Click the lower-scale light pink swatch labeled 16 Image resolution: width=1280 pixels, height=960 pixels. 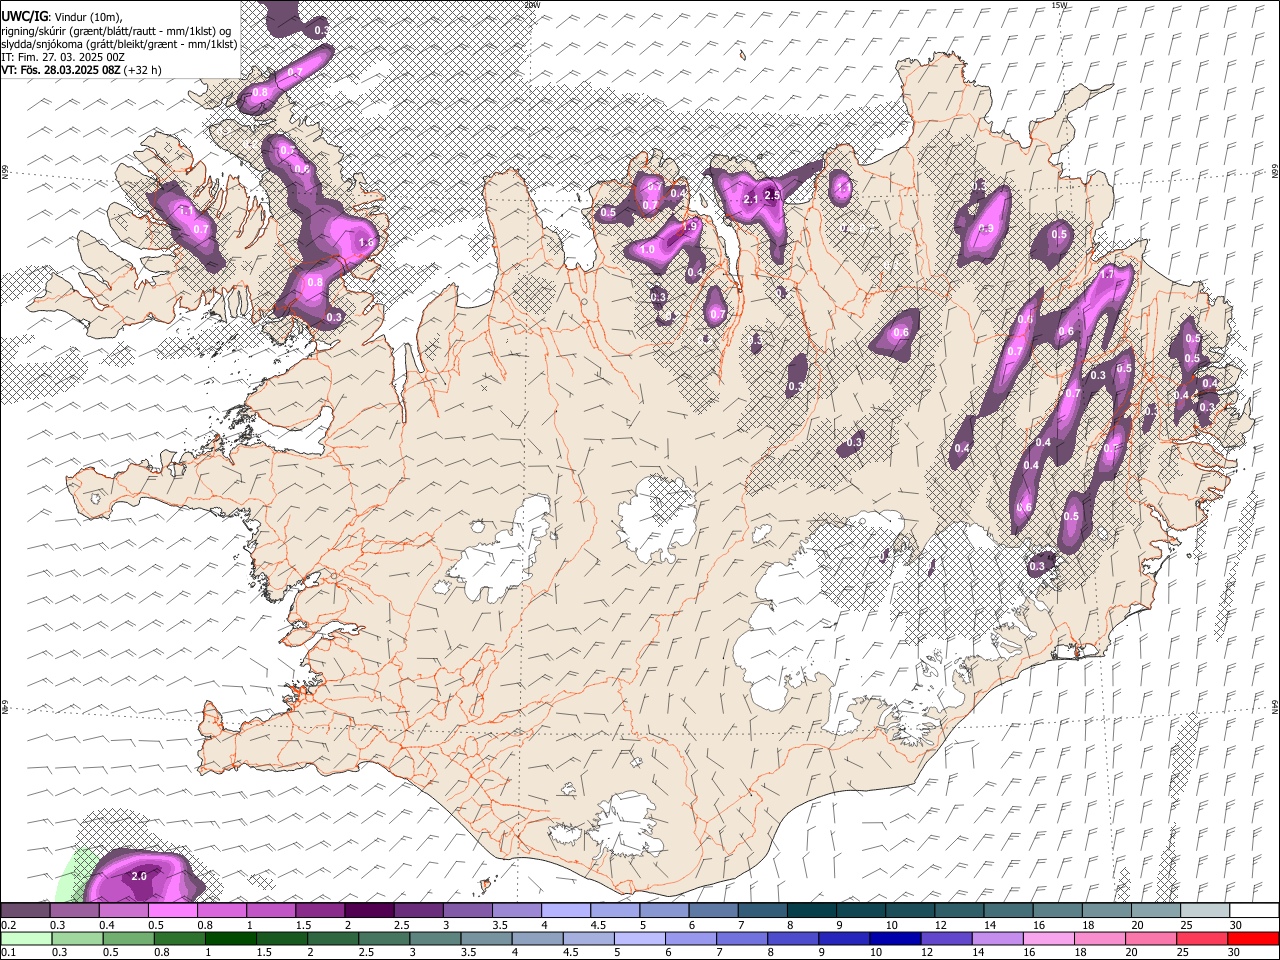1050,938
